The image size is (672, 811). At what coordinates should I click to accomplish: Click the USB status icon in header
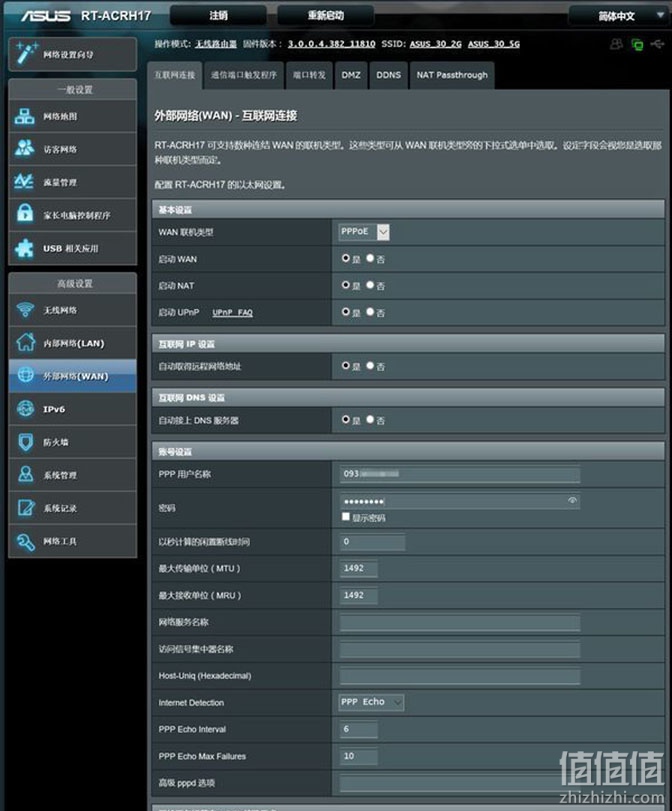coord(657,44)
